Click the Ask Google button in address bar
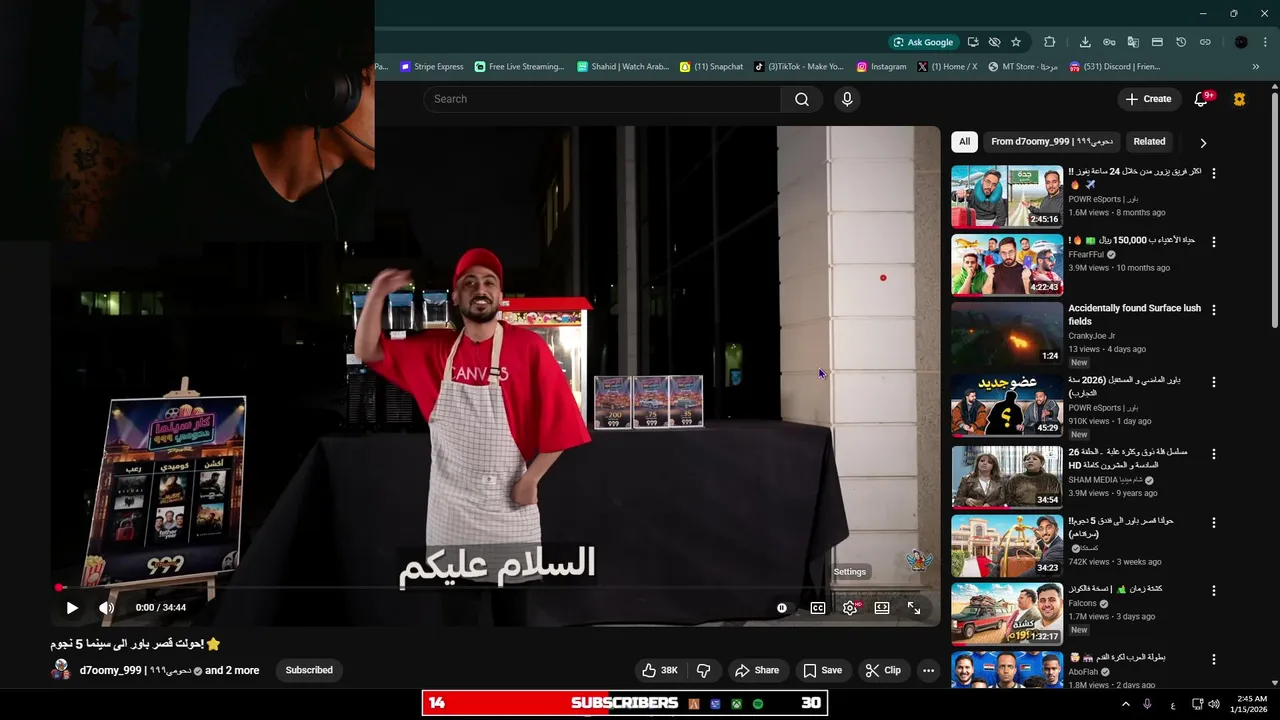The height and width of the screenshot is (720, 1280). click(x=923, y=42)
